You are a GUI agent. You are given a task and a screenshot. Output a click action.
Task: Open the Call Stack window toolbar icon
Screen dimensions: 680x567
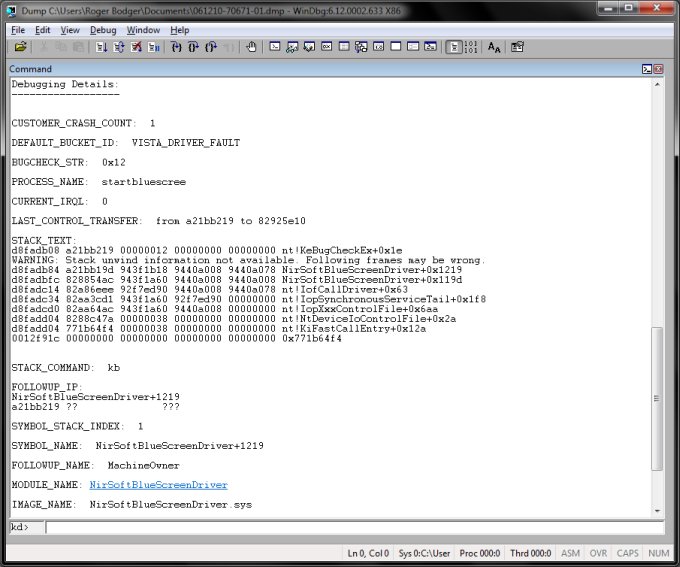pyautogui.click(x=361, y=46)
